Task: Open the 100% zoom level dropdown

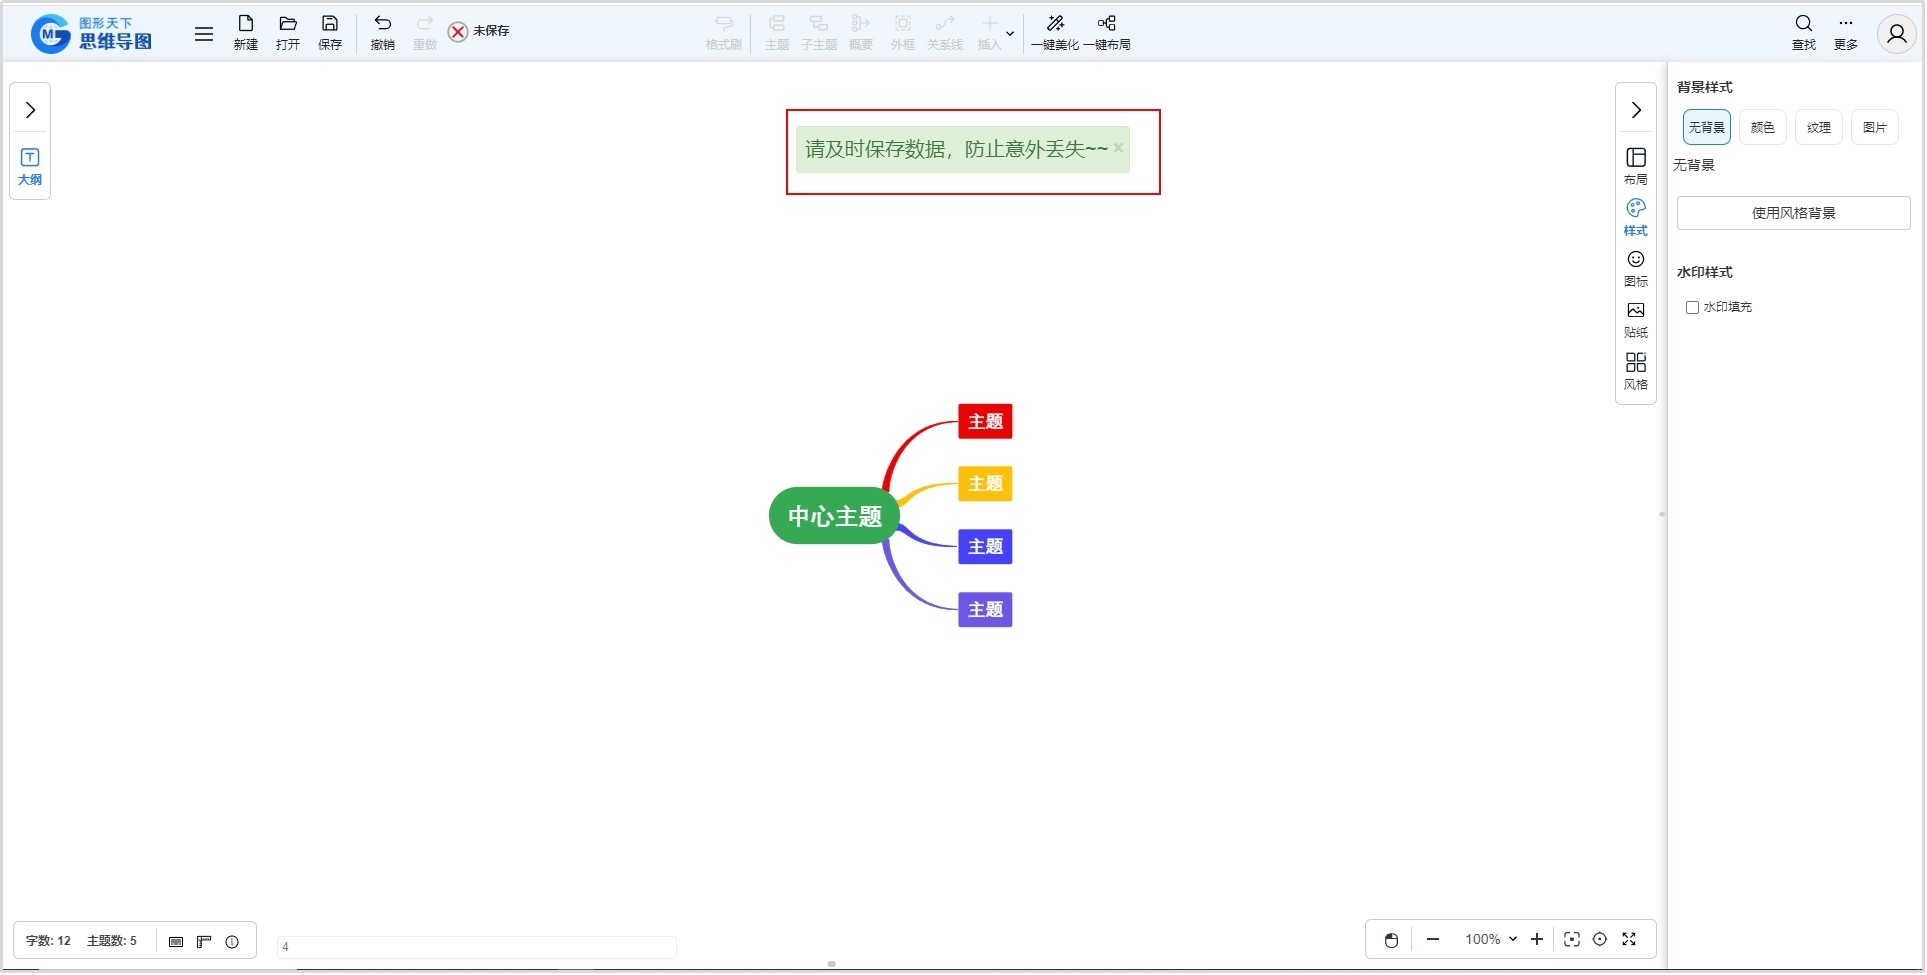Action: tap(1491, 940)
